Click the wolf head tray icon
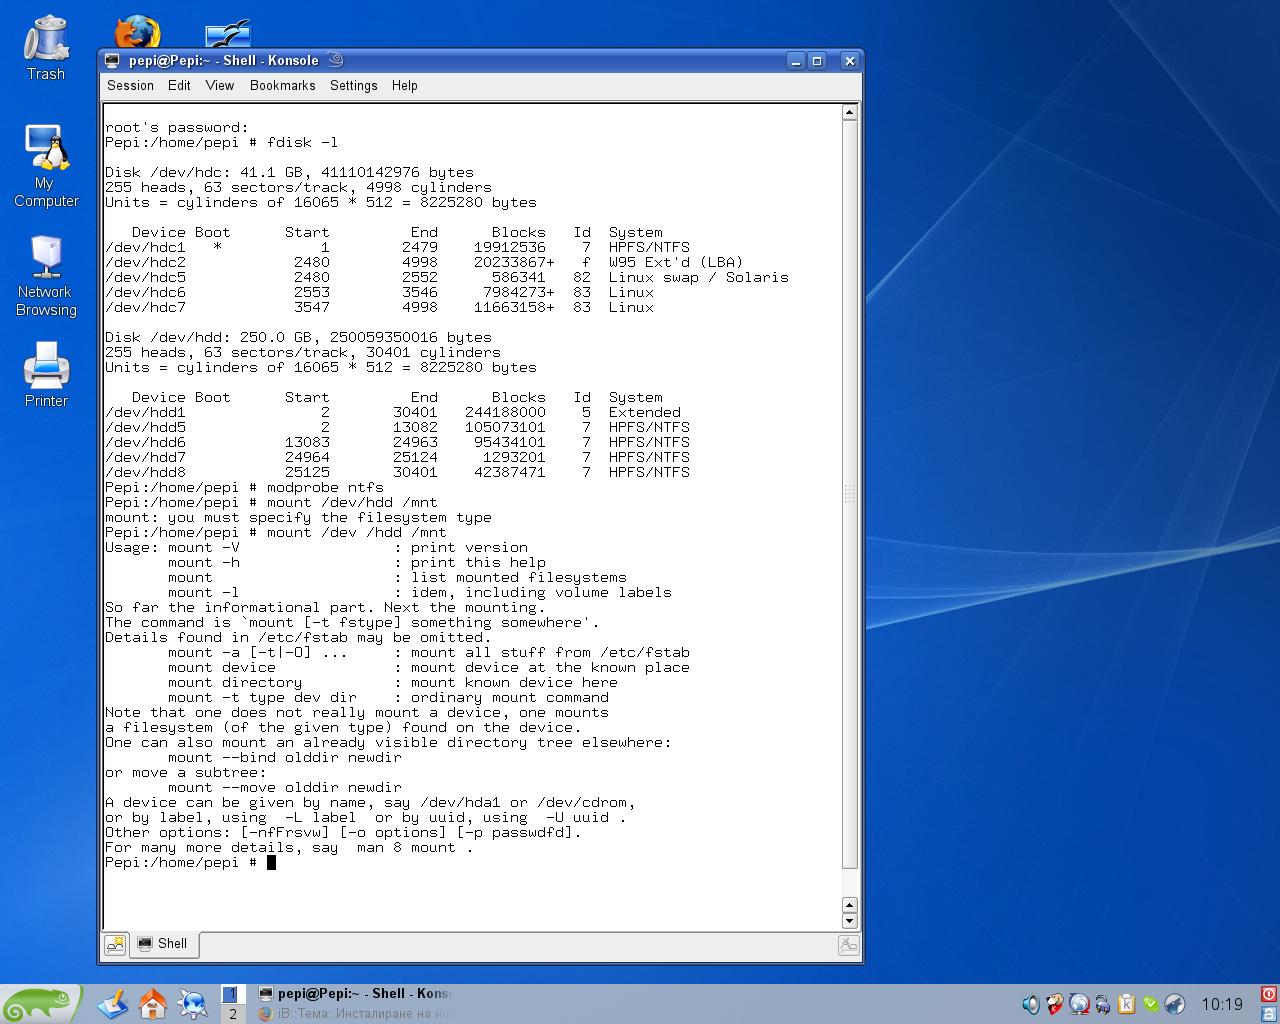The height and width of the screenshot is (1024, 1280). [x=1175, y=1004]
